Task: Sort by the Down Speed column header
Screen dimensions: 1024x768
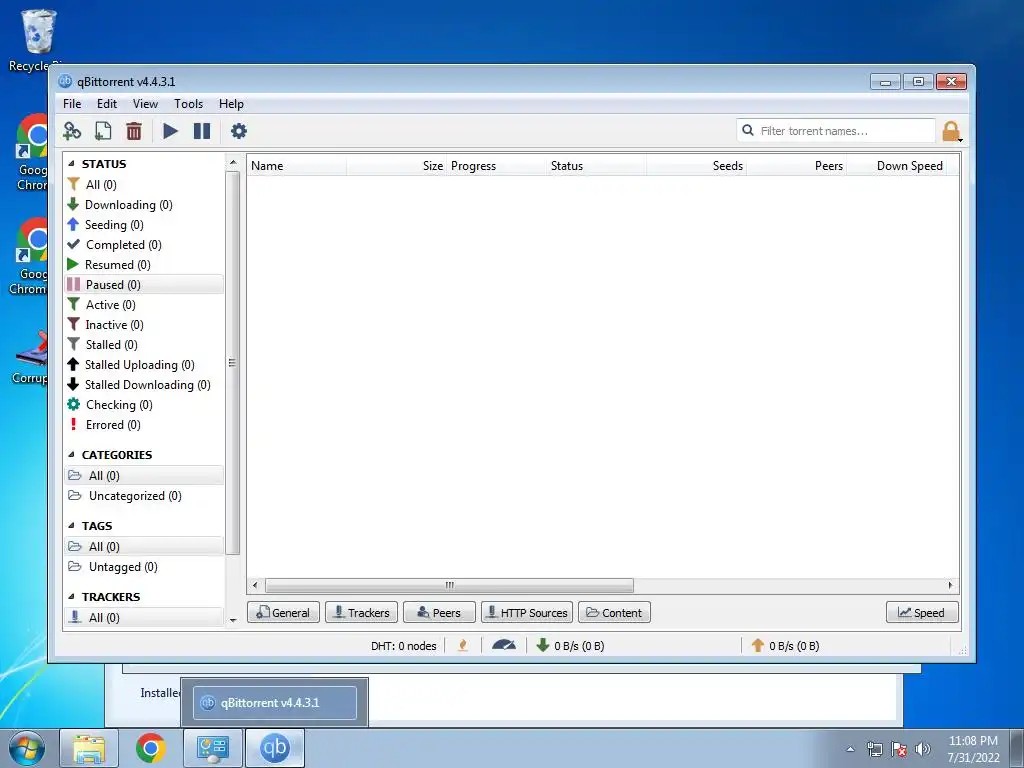Action: [x=896, y=166]
